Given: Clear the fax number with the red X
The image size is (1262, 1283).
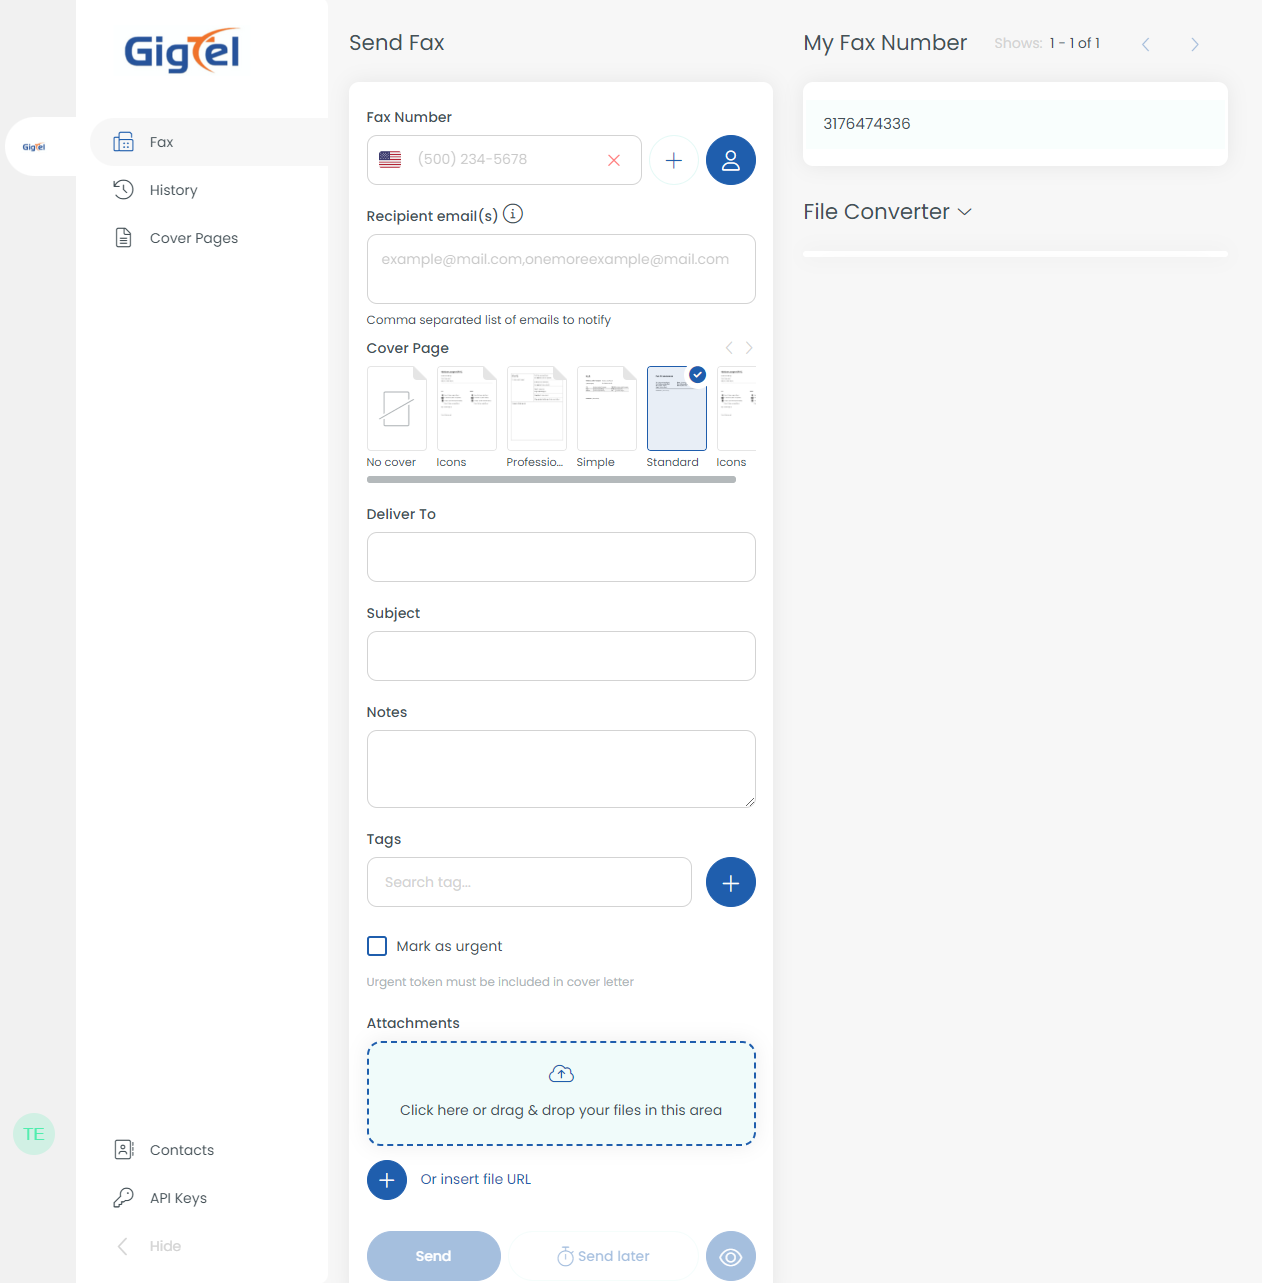Looking at the screenshot, I should 613,160.
